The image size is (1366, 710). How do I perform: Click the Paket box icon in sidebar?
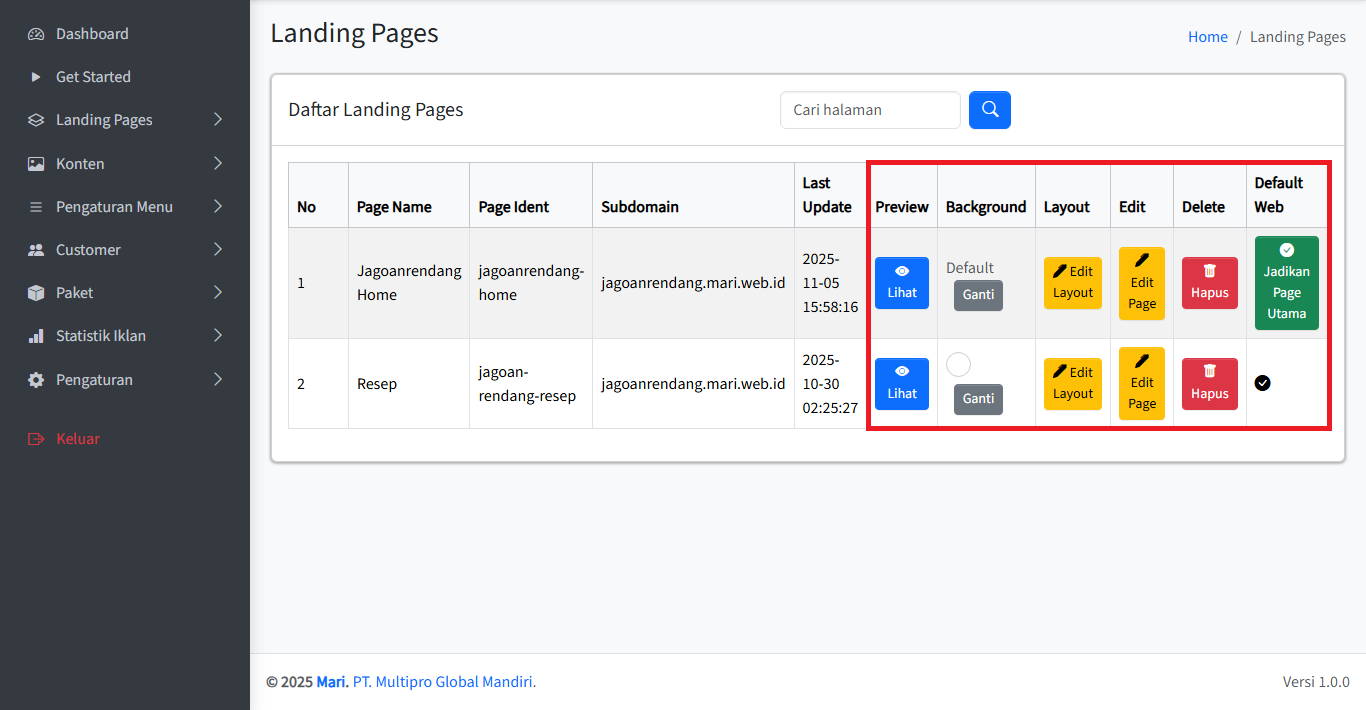pos(36,293)
